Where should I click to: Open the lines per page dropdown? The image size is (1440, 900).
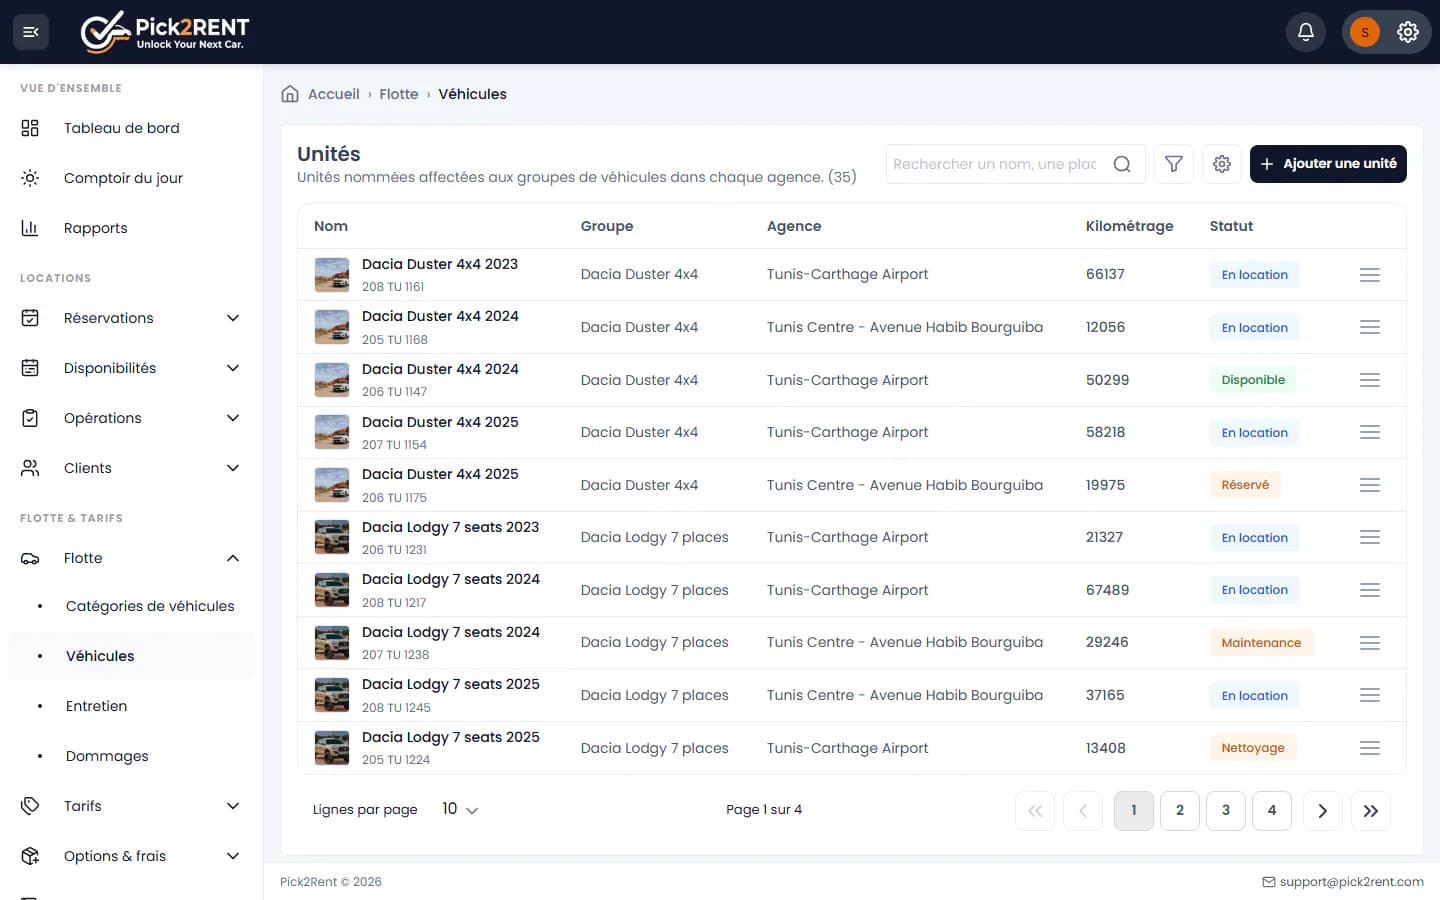(x=460, y=809)
